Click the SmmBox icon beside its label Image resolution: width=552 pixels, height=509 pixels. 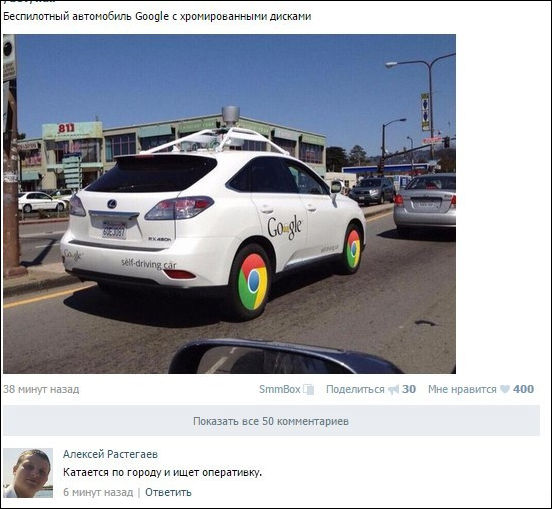[x=308, y=389]
